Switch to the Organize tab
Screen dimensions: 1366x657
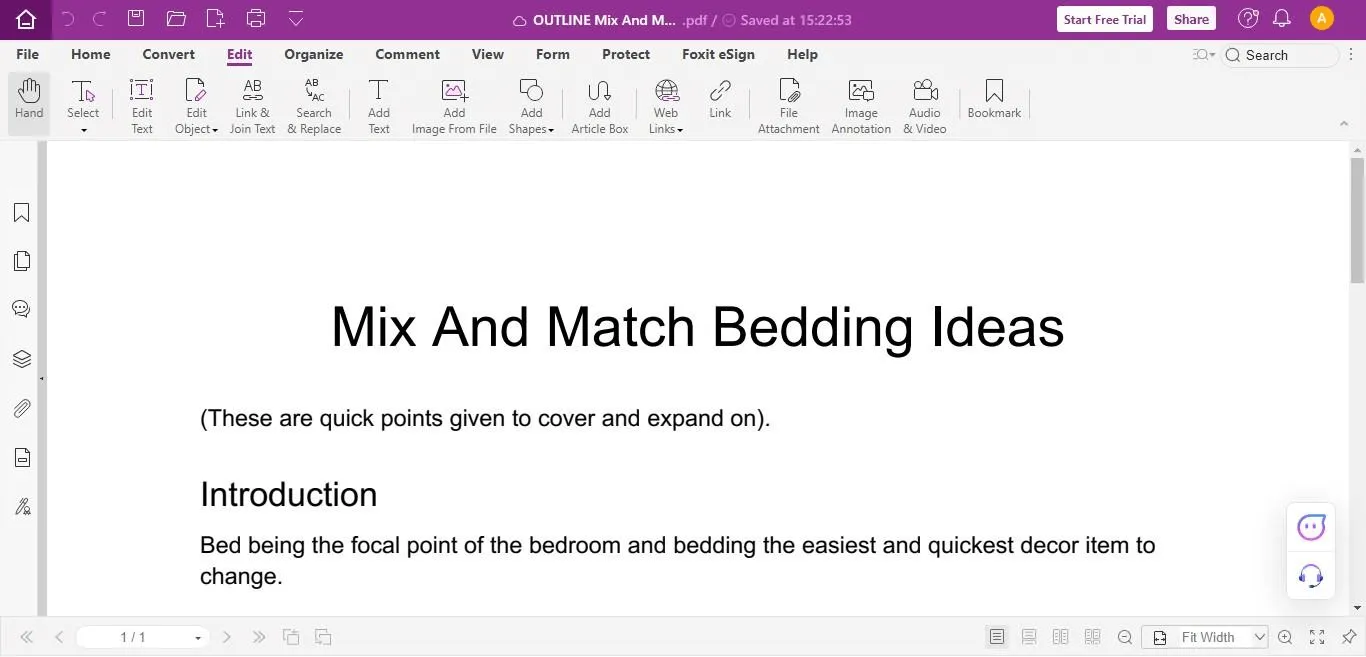pyautogui.click(x=313, y=54)
